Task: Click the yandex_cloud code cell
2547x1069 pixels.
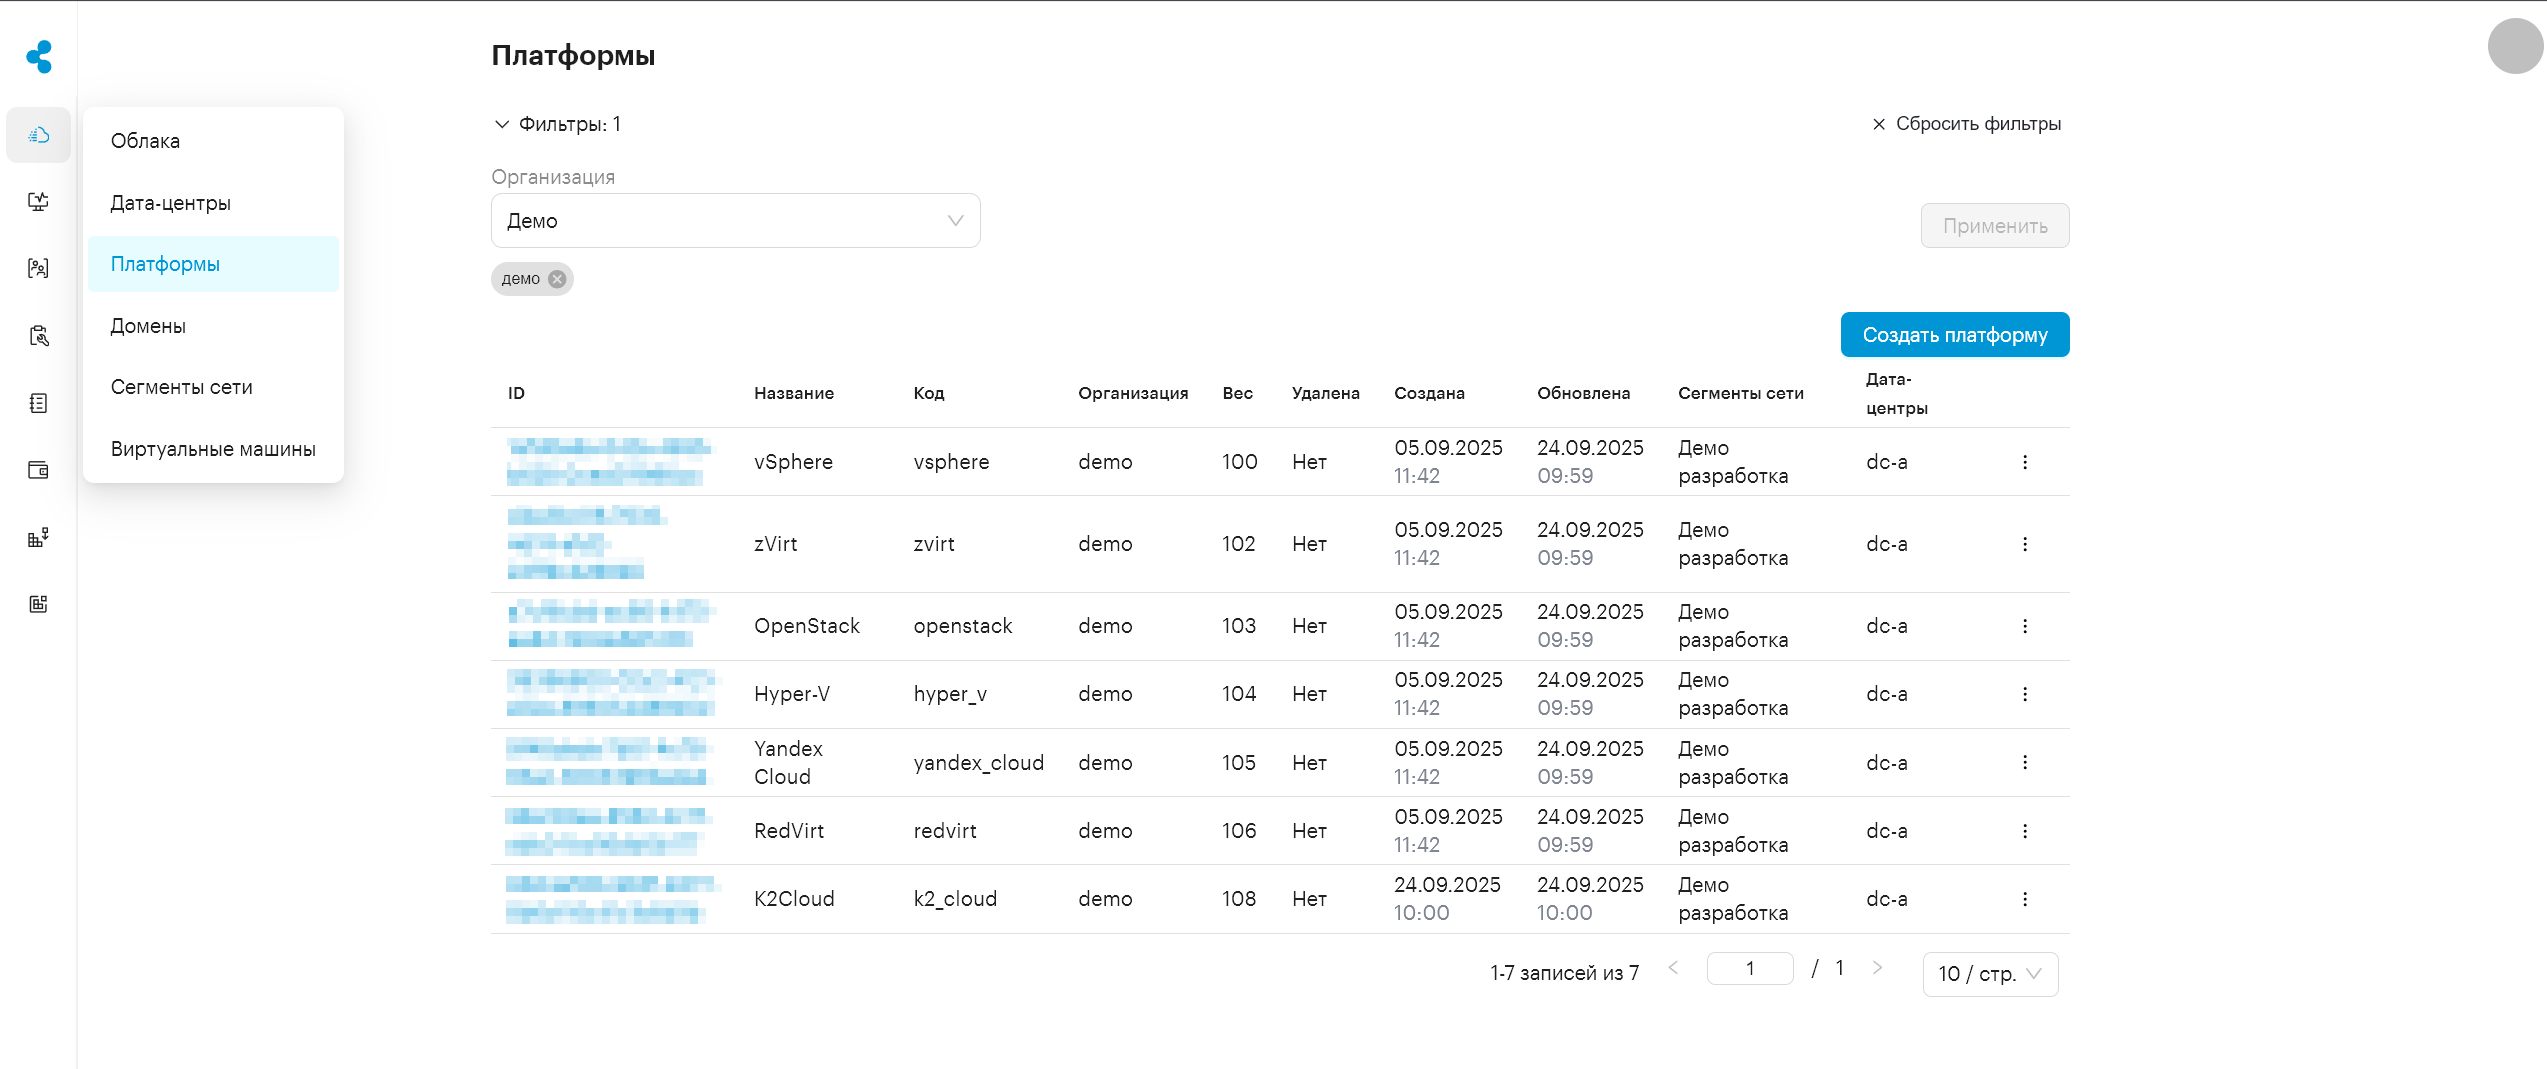Action: pos(978,762)
